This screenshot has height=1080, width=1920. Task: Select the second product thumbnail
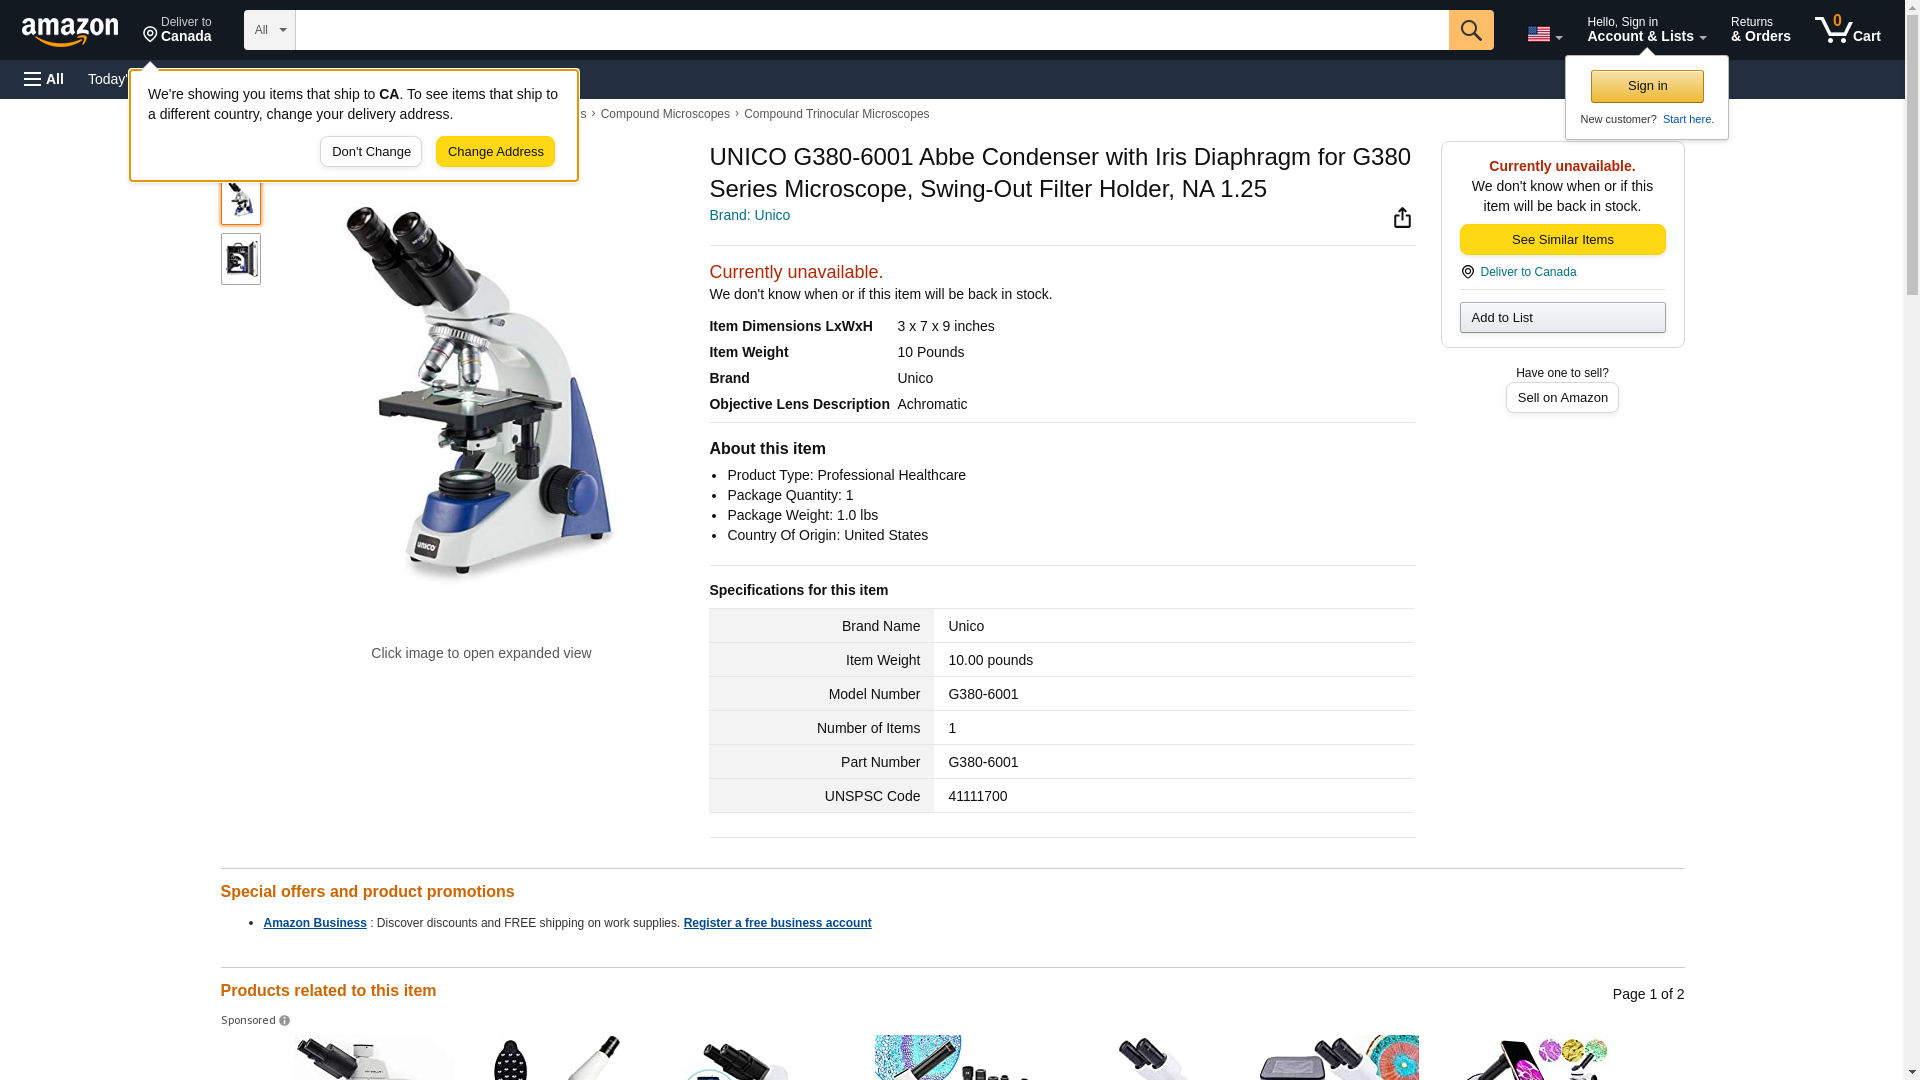click(x=241, y=259)
